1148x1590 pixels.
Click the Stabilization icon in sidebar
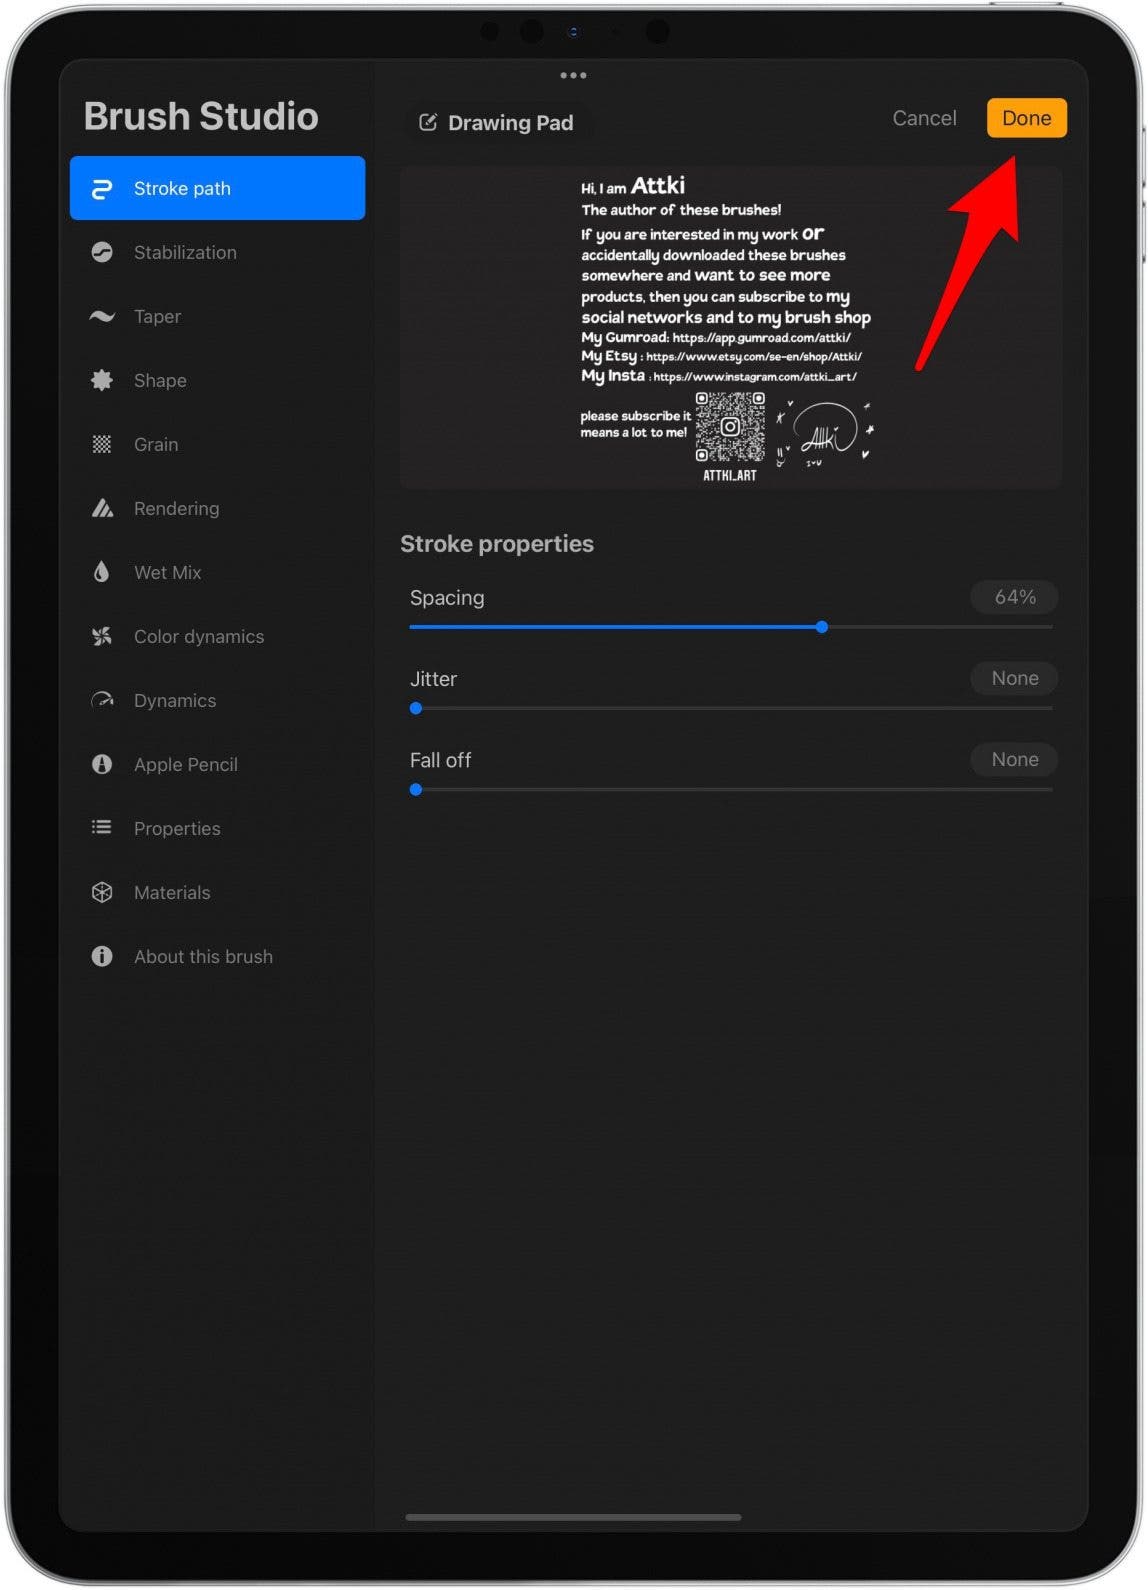click(x=102, y=252)
